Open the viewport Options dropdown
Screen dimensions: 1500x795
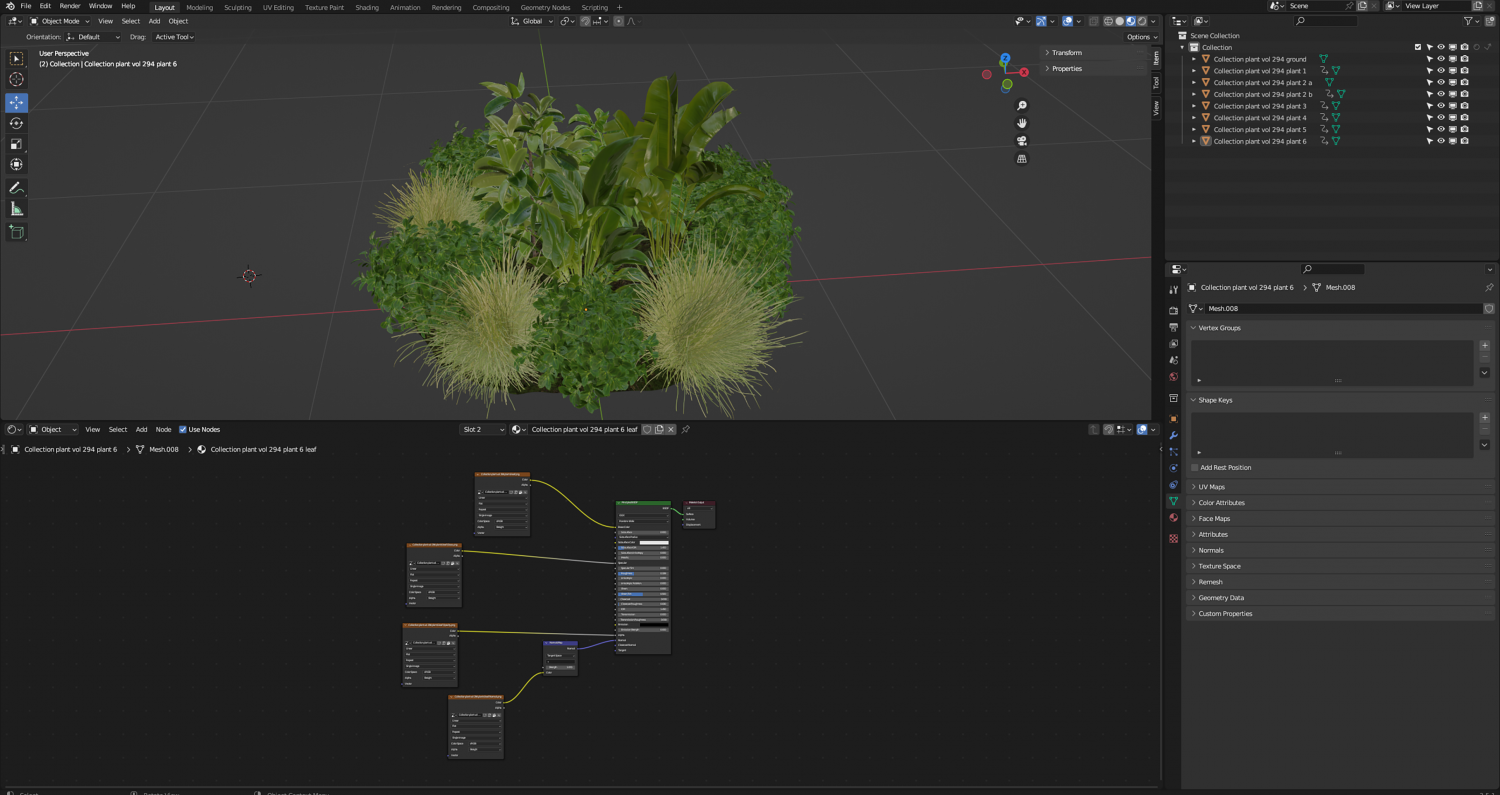pos(1141,37)
